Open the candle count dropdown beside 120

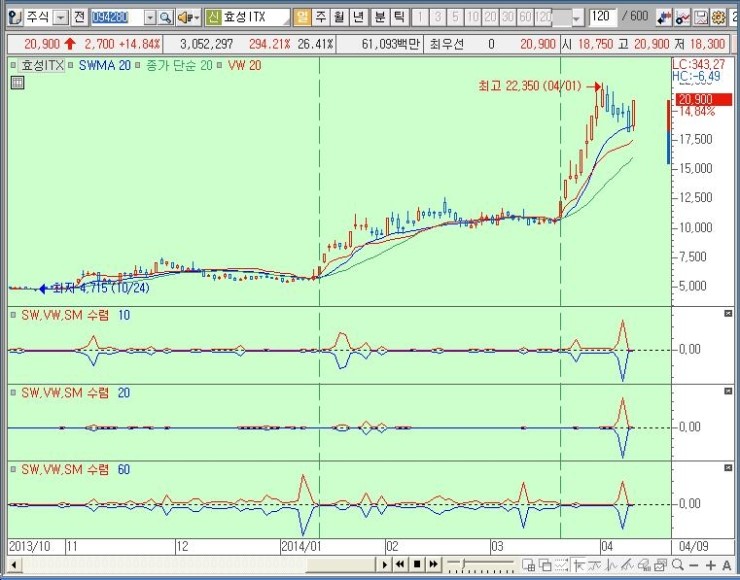[x=576, y=18]
